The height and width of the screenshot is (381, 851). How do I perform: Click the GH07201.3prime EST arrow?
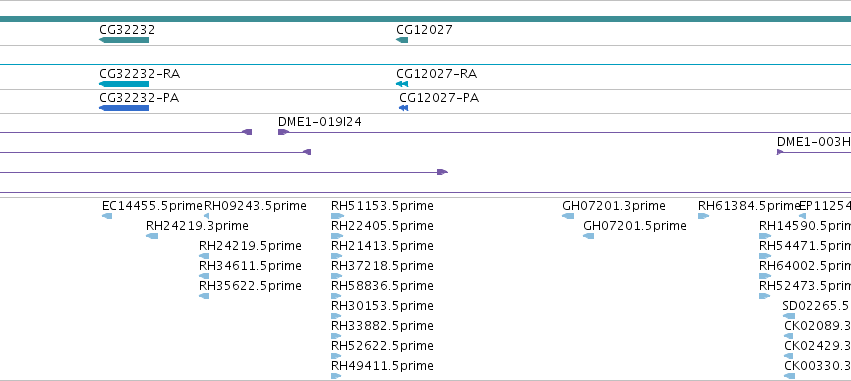[x=568, y=216]
